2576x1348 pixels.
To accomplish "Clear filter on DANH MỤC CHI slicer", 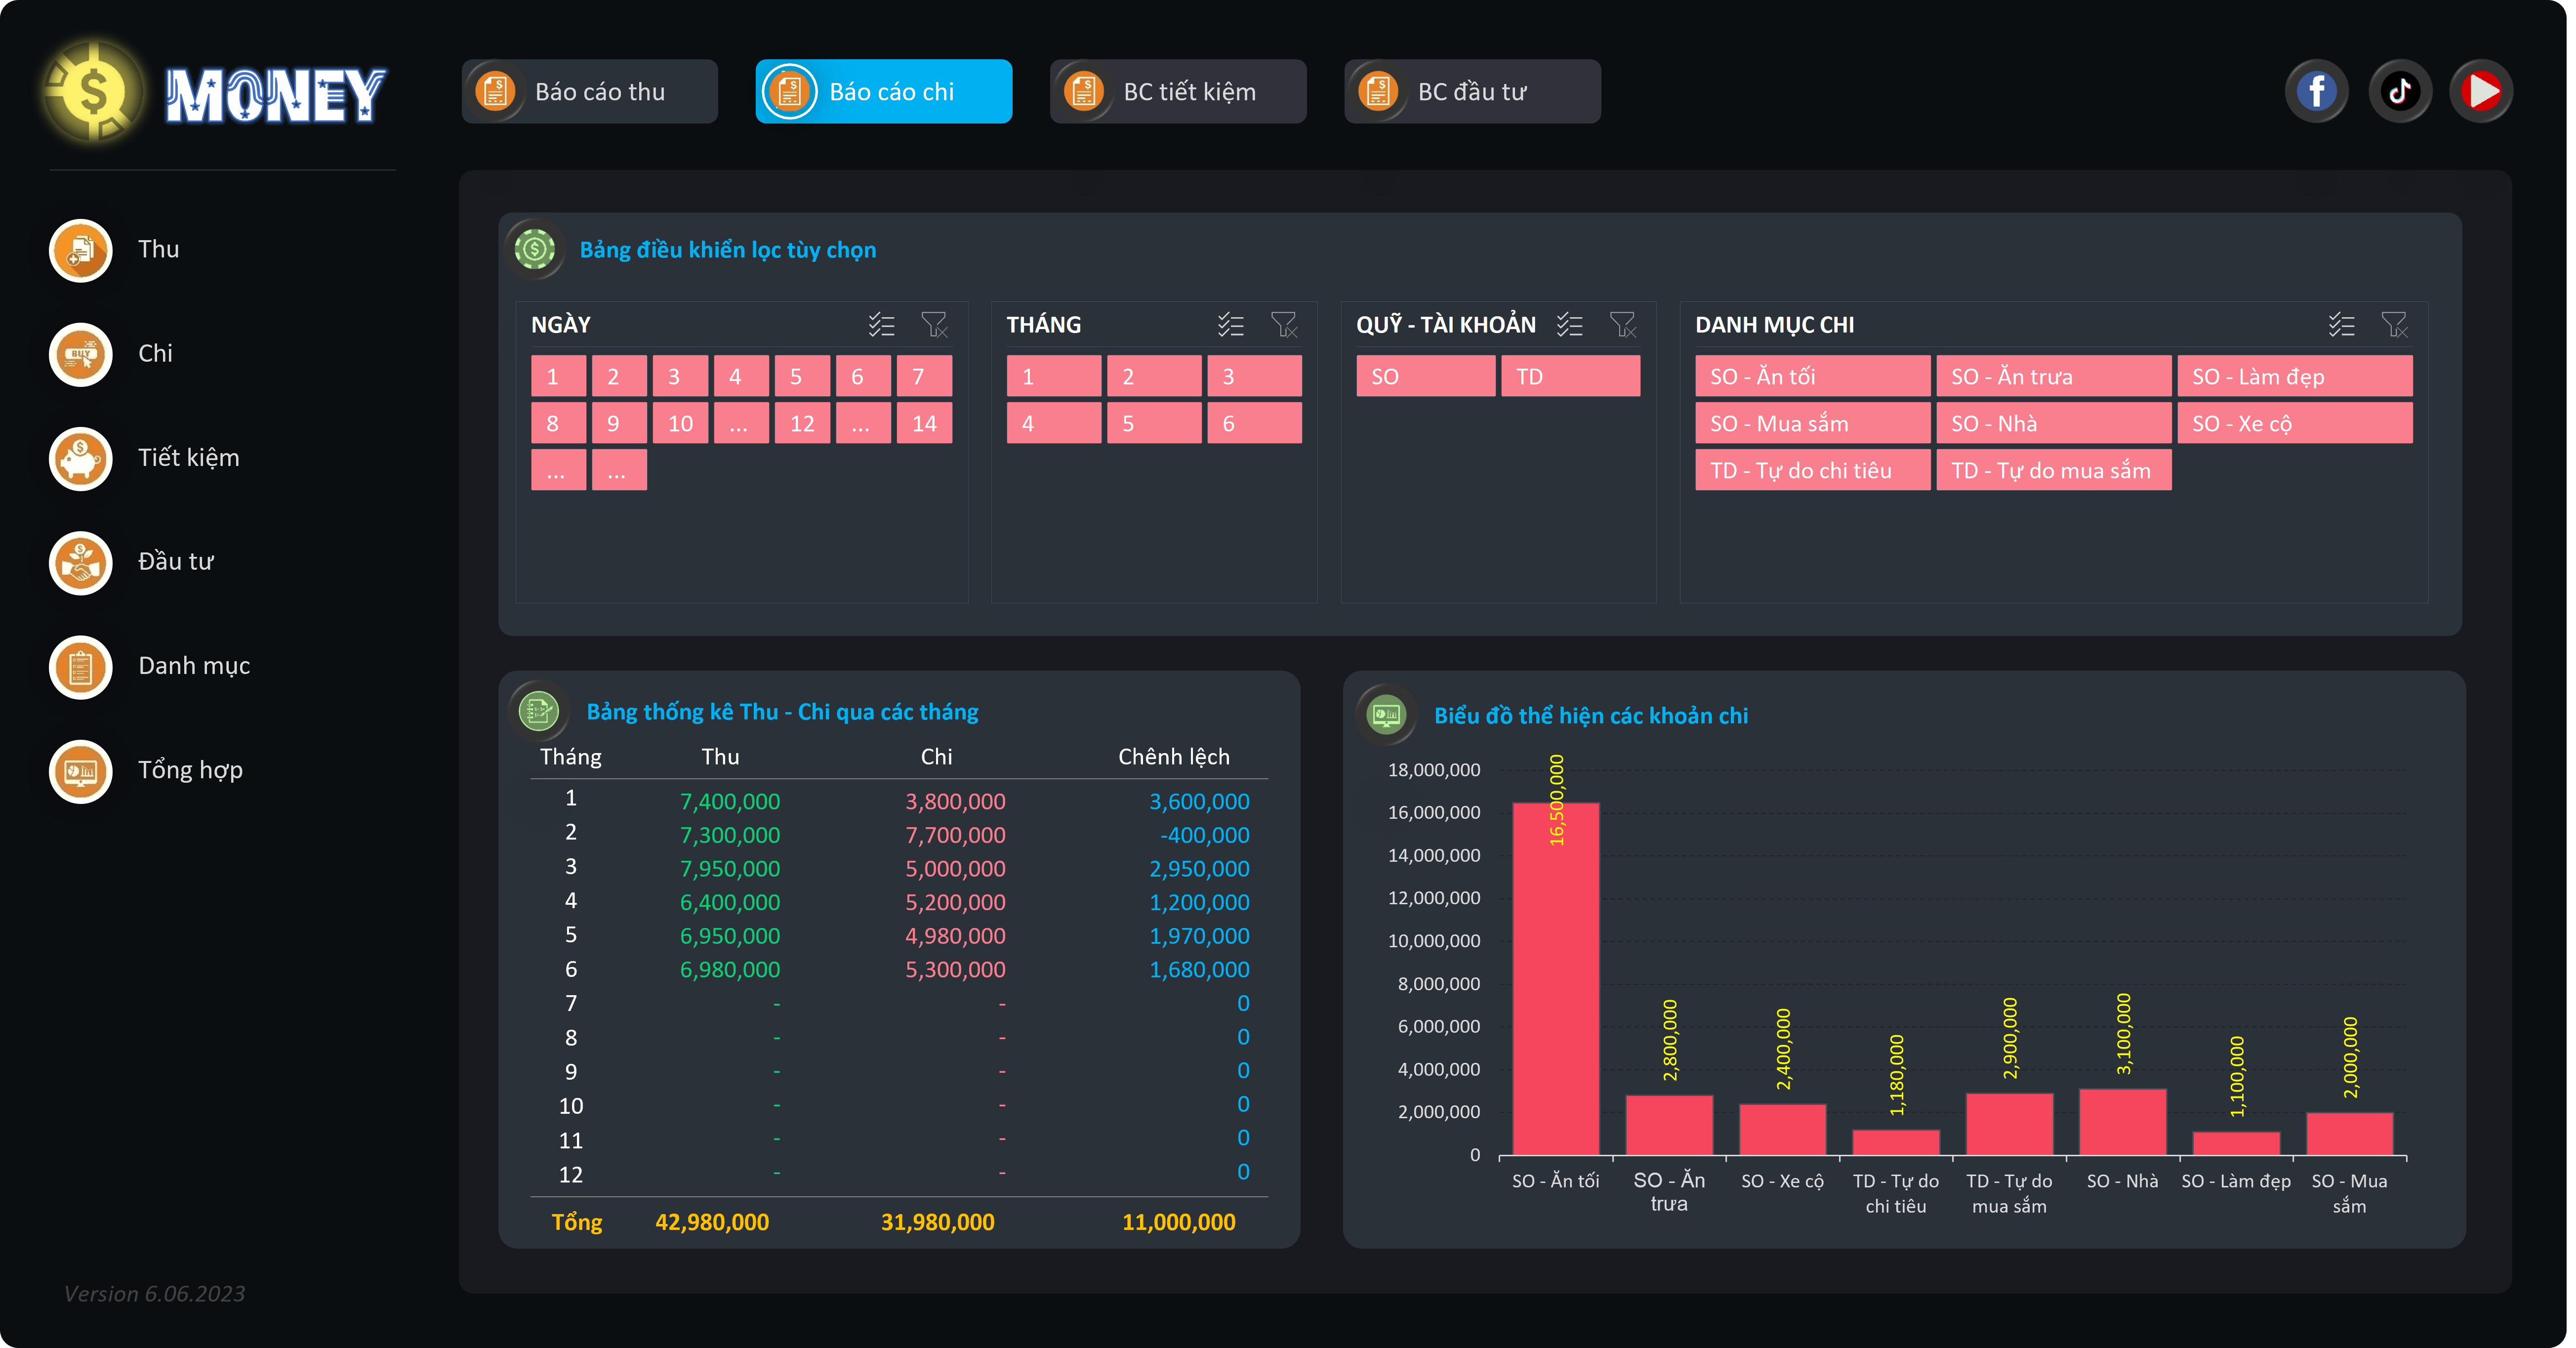I will point(2395,324).
